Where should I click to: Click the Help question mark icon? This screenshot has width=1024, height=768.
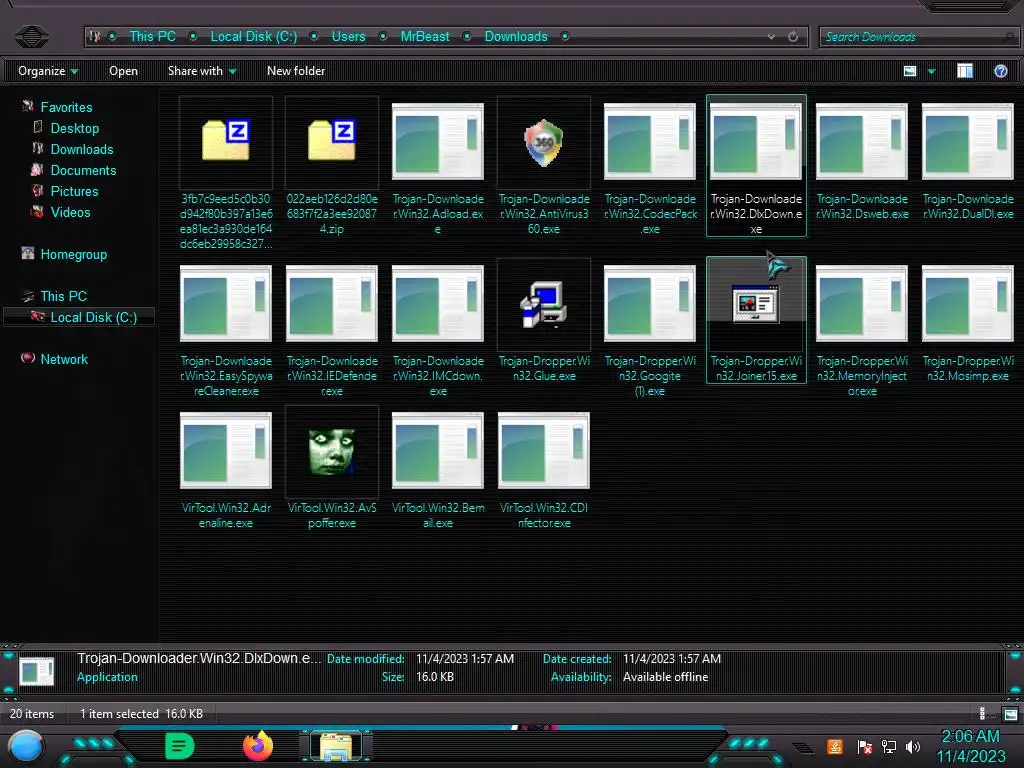click(x=1000, y=71)
